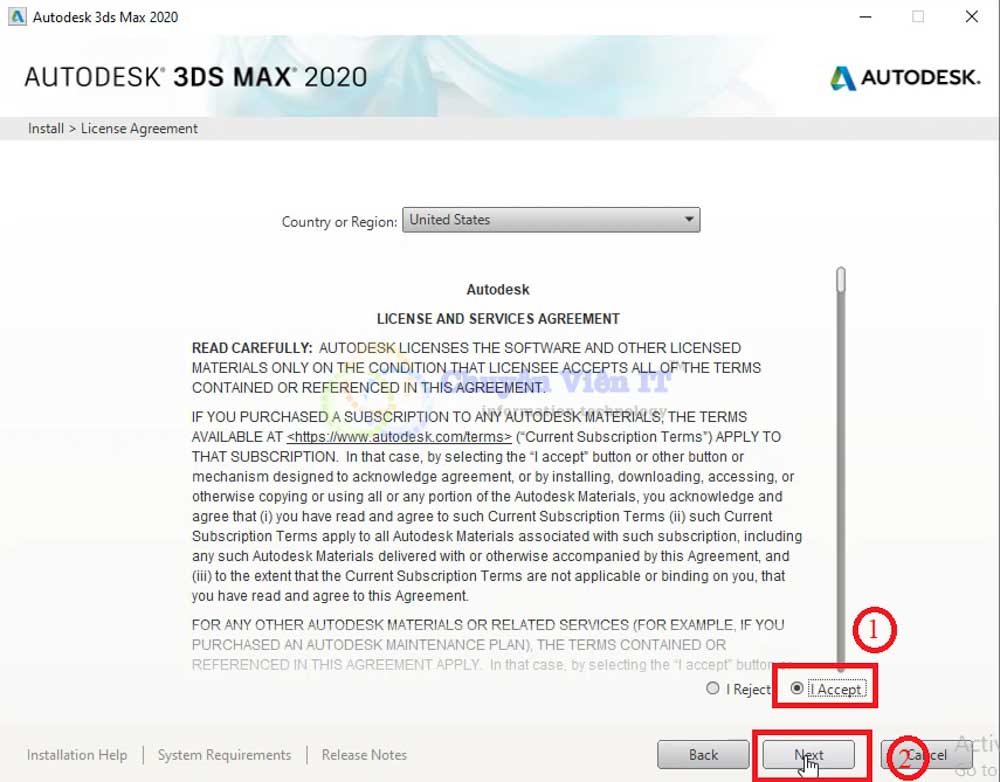Click the 3ds Max icon in the title bar
This screenshot has height=782, width=1000.
click(16, 16)
